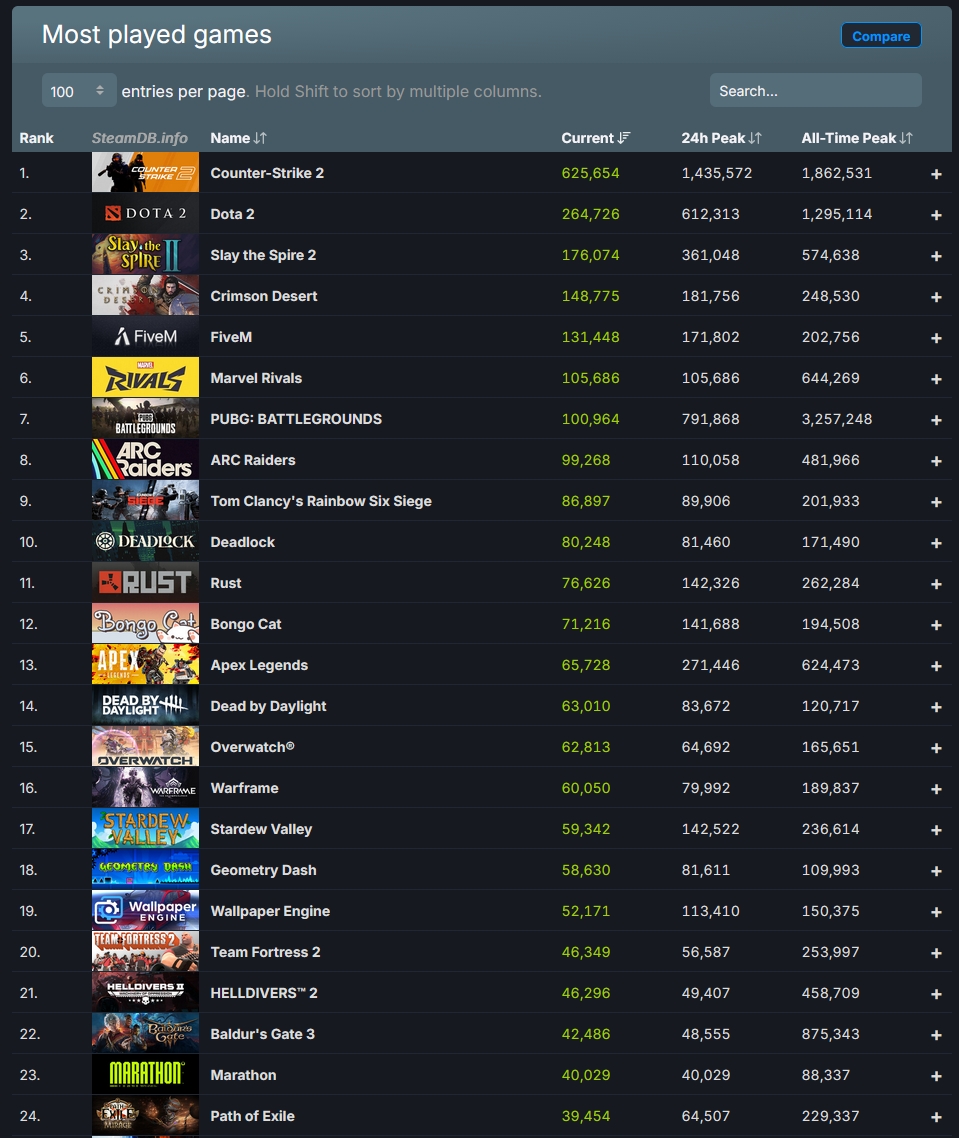This screenshot has height=1138, width=959.
Task: Open the Wallpaper Engine thumbnail
Action: 145,910
